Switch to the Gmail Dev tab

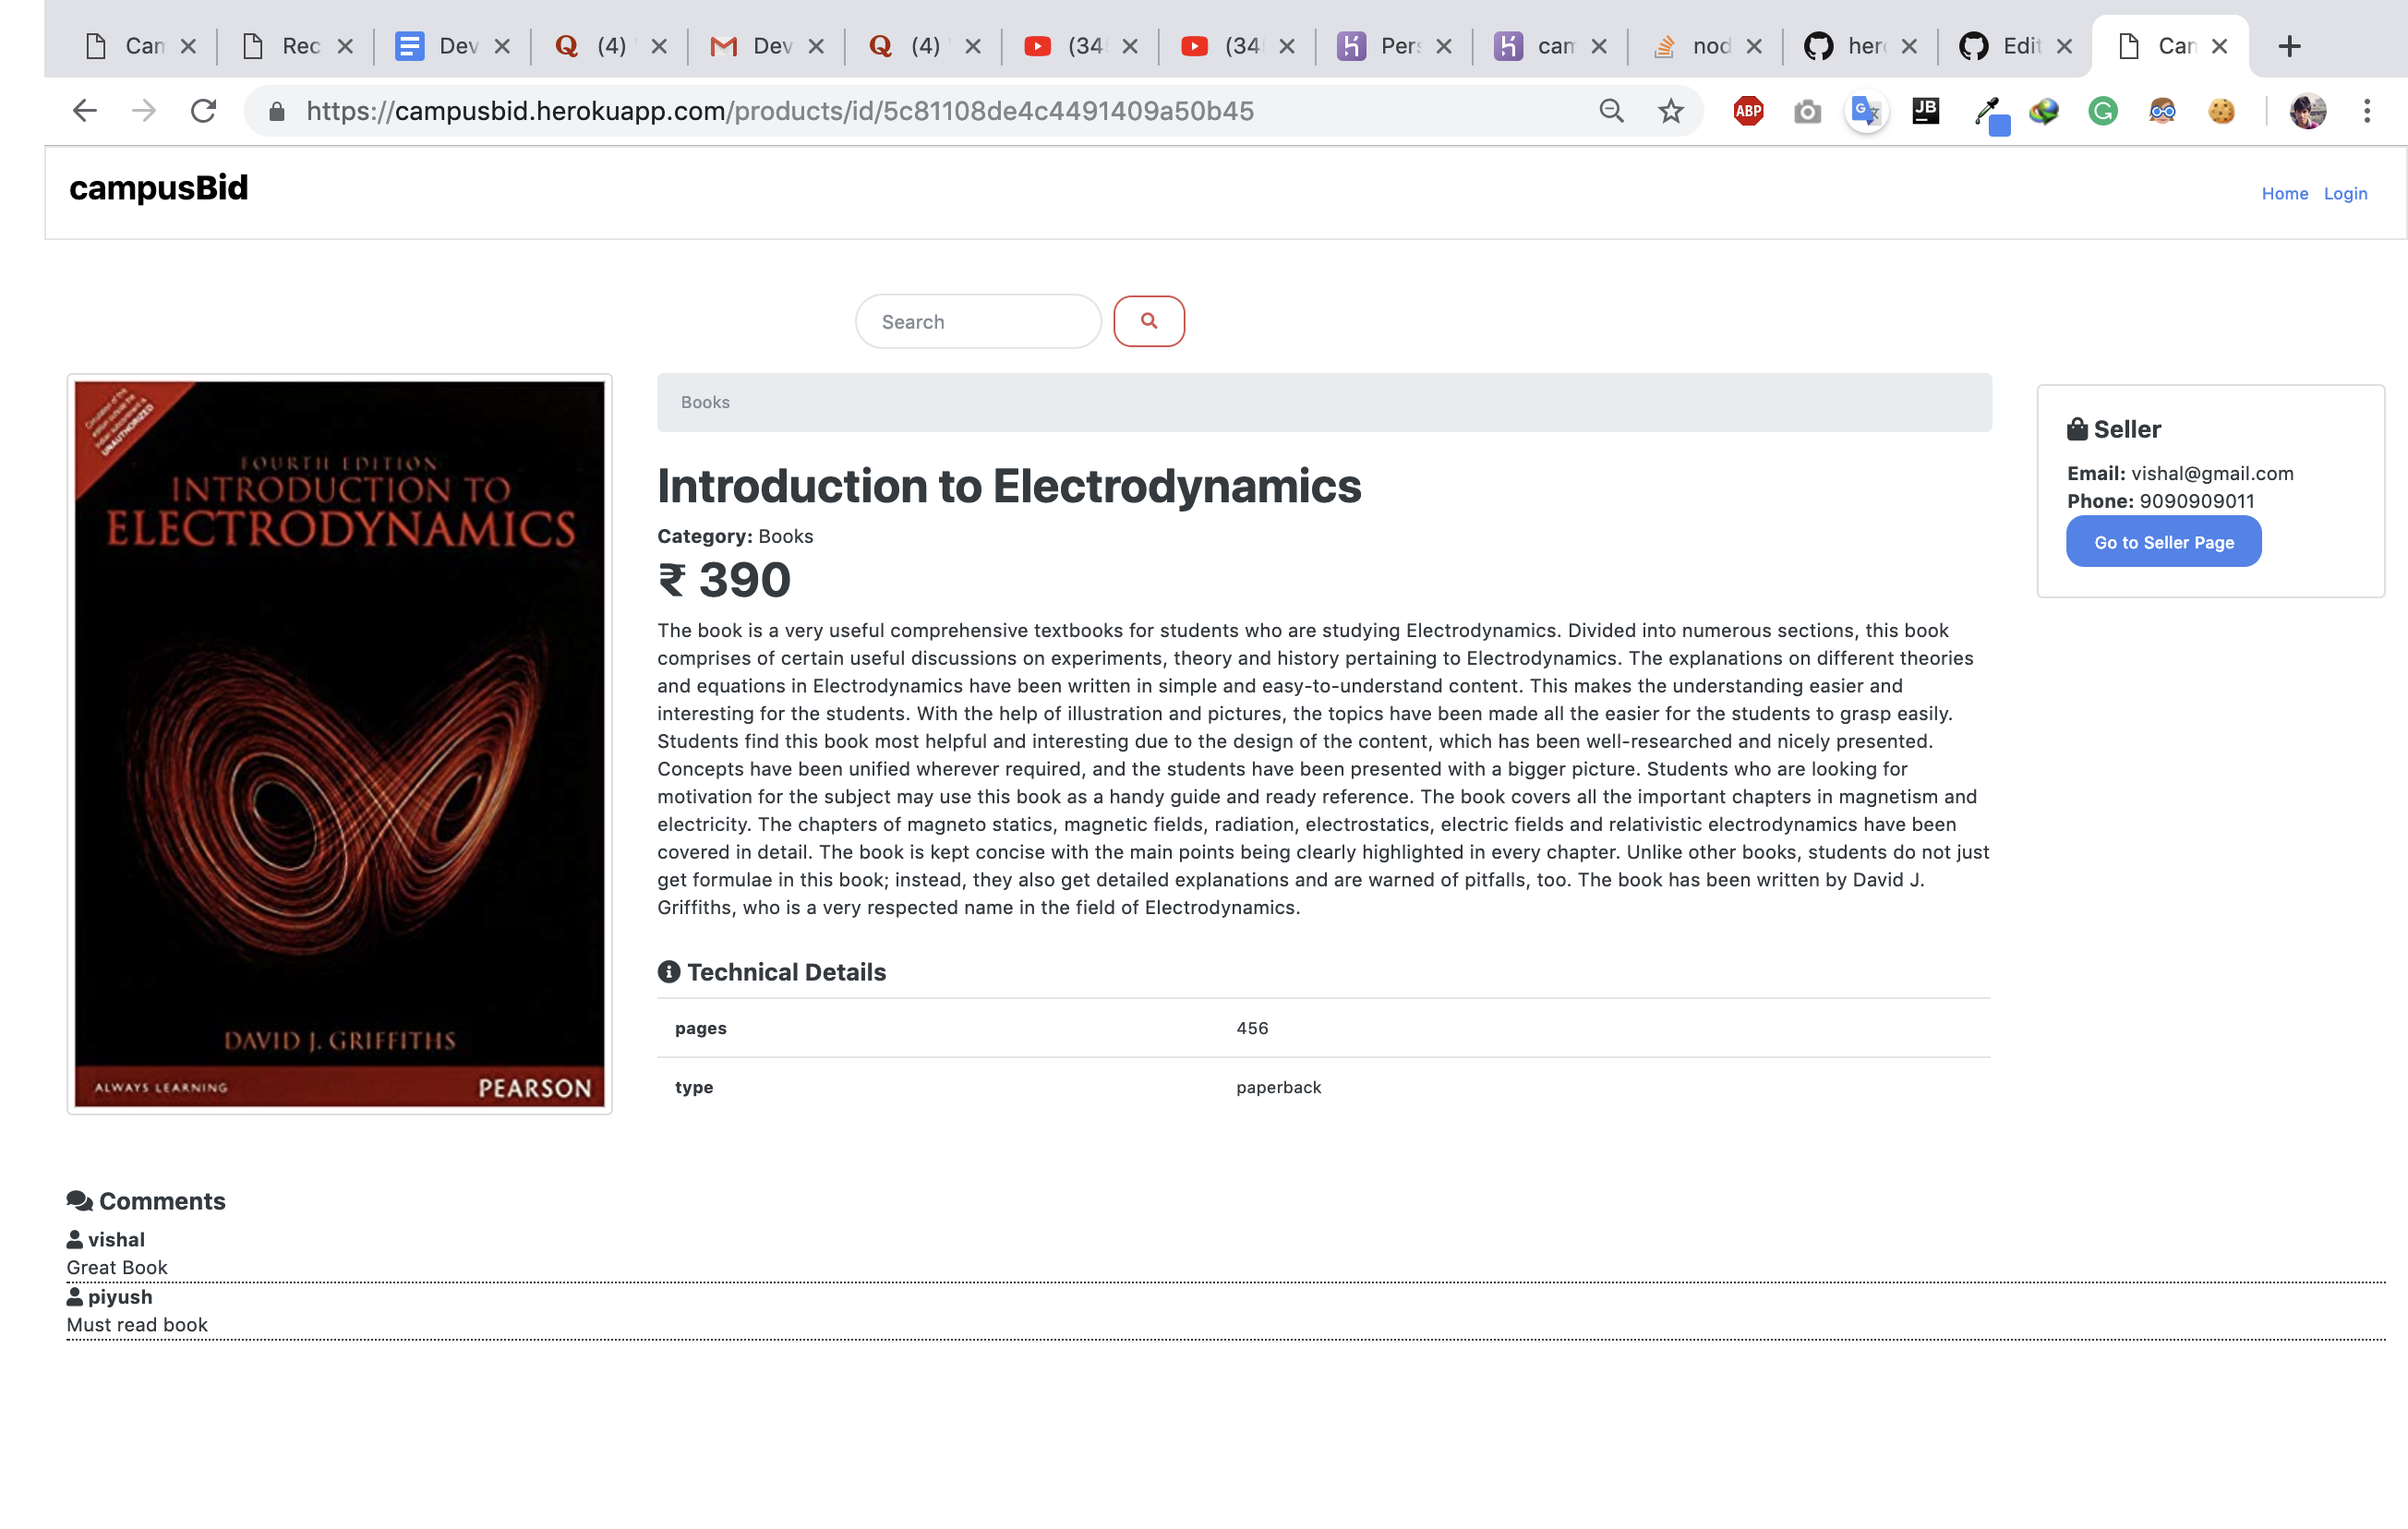pos(762,46)
